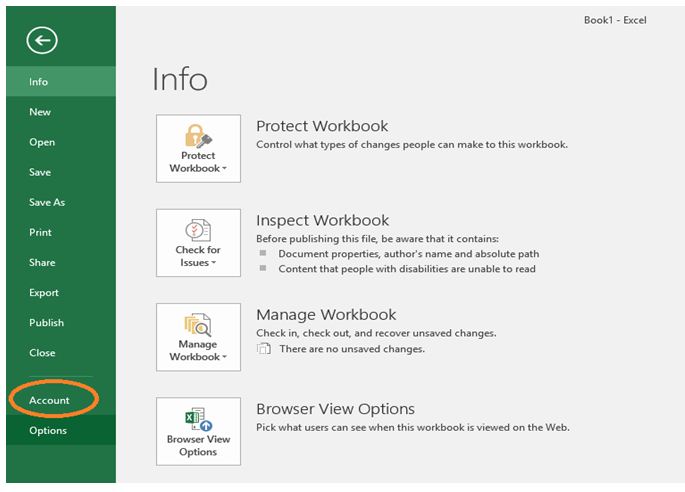The width and height of the screenshot is (685, 492).
Task: Expand the Check for Issues dropdown arrow
Action: [x=212, y=263]
